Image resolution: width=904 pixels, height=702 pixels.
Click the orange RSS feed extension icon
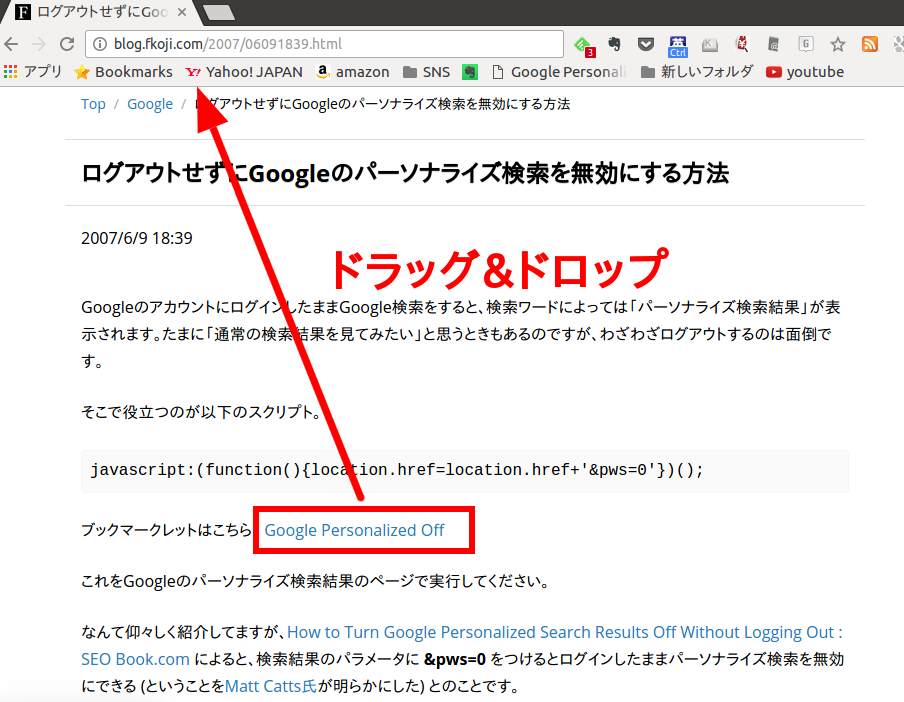pos(869,44)
